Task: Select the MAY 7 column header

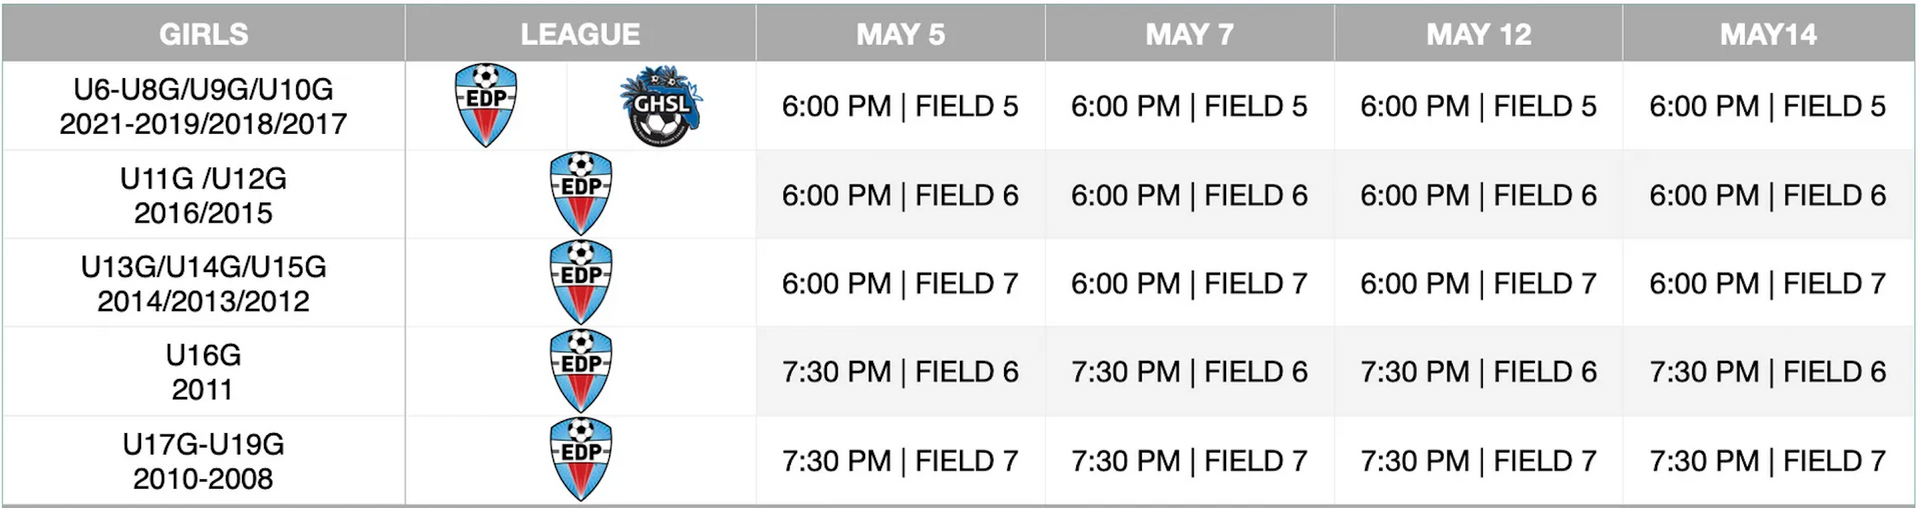Action: pos(1189,34)
